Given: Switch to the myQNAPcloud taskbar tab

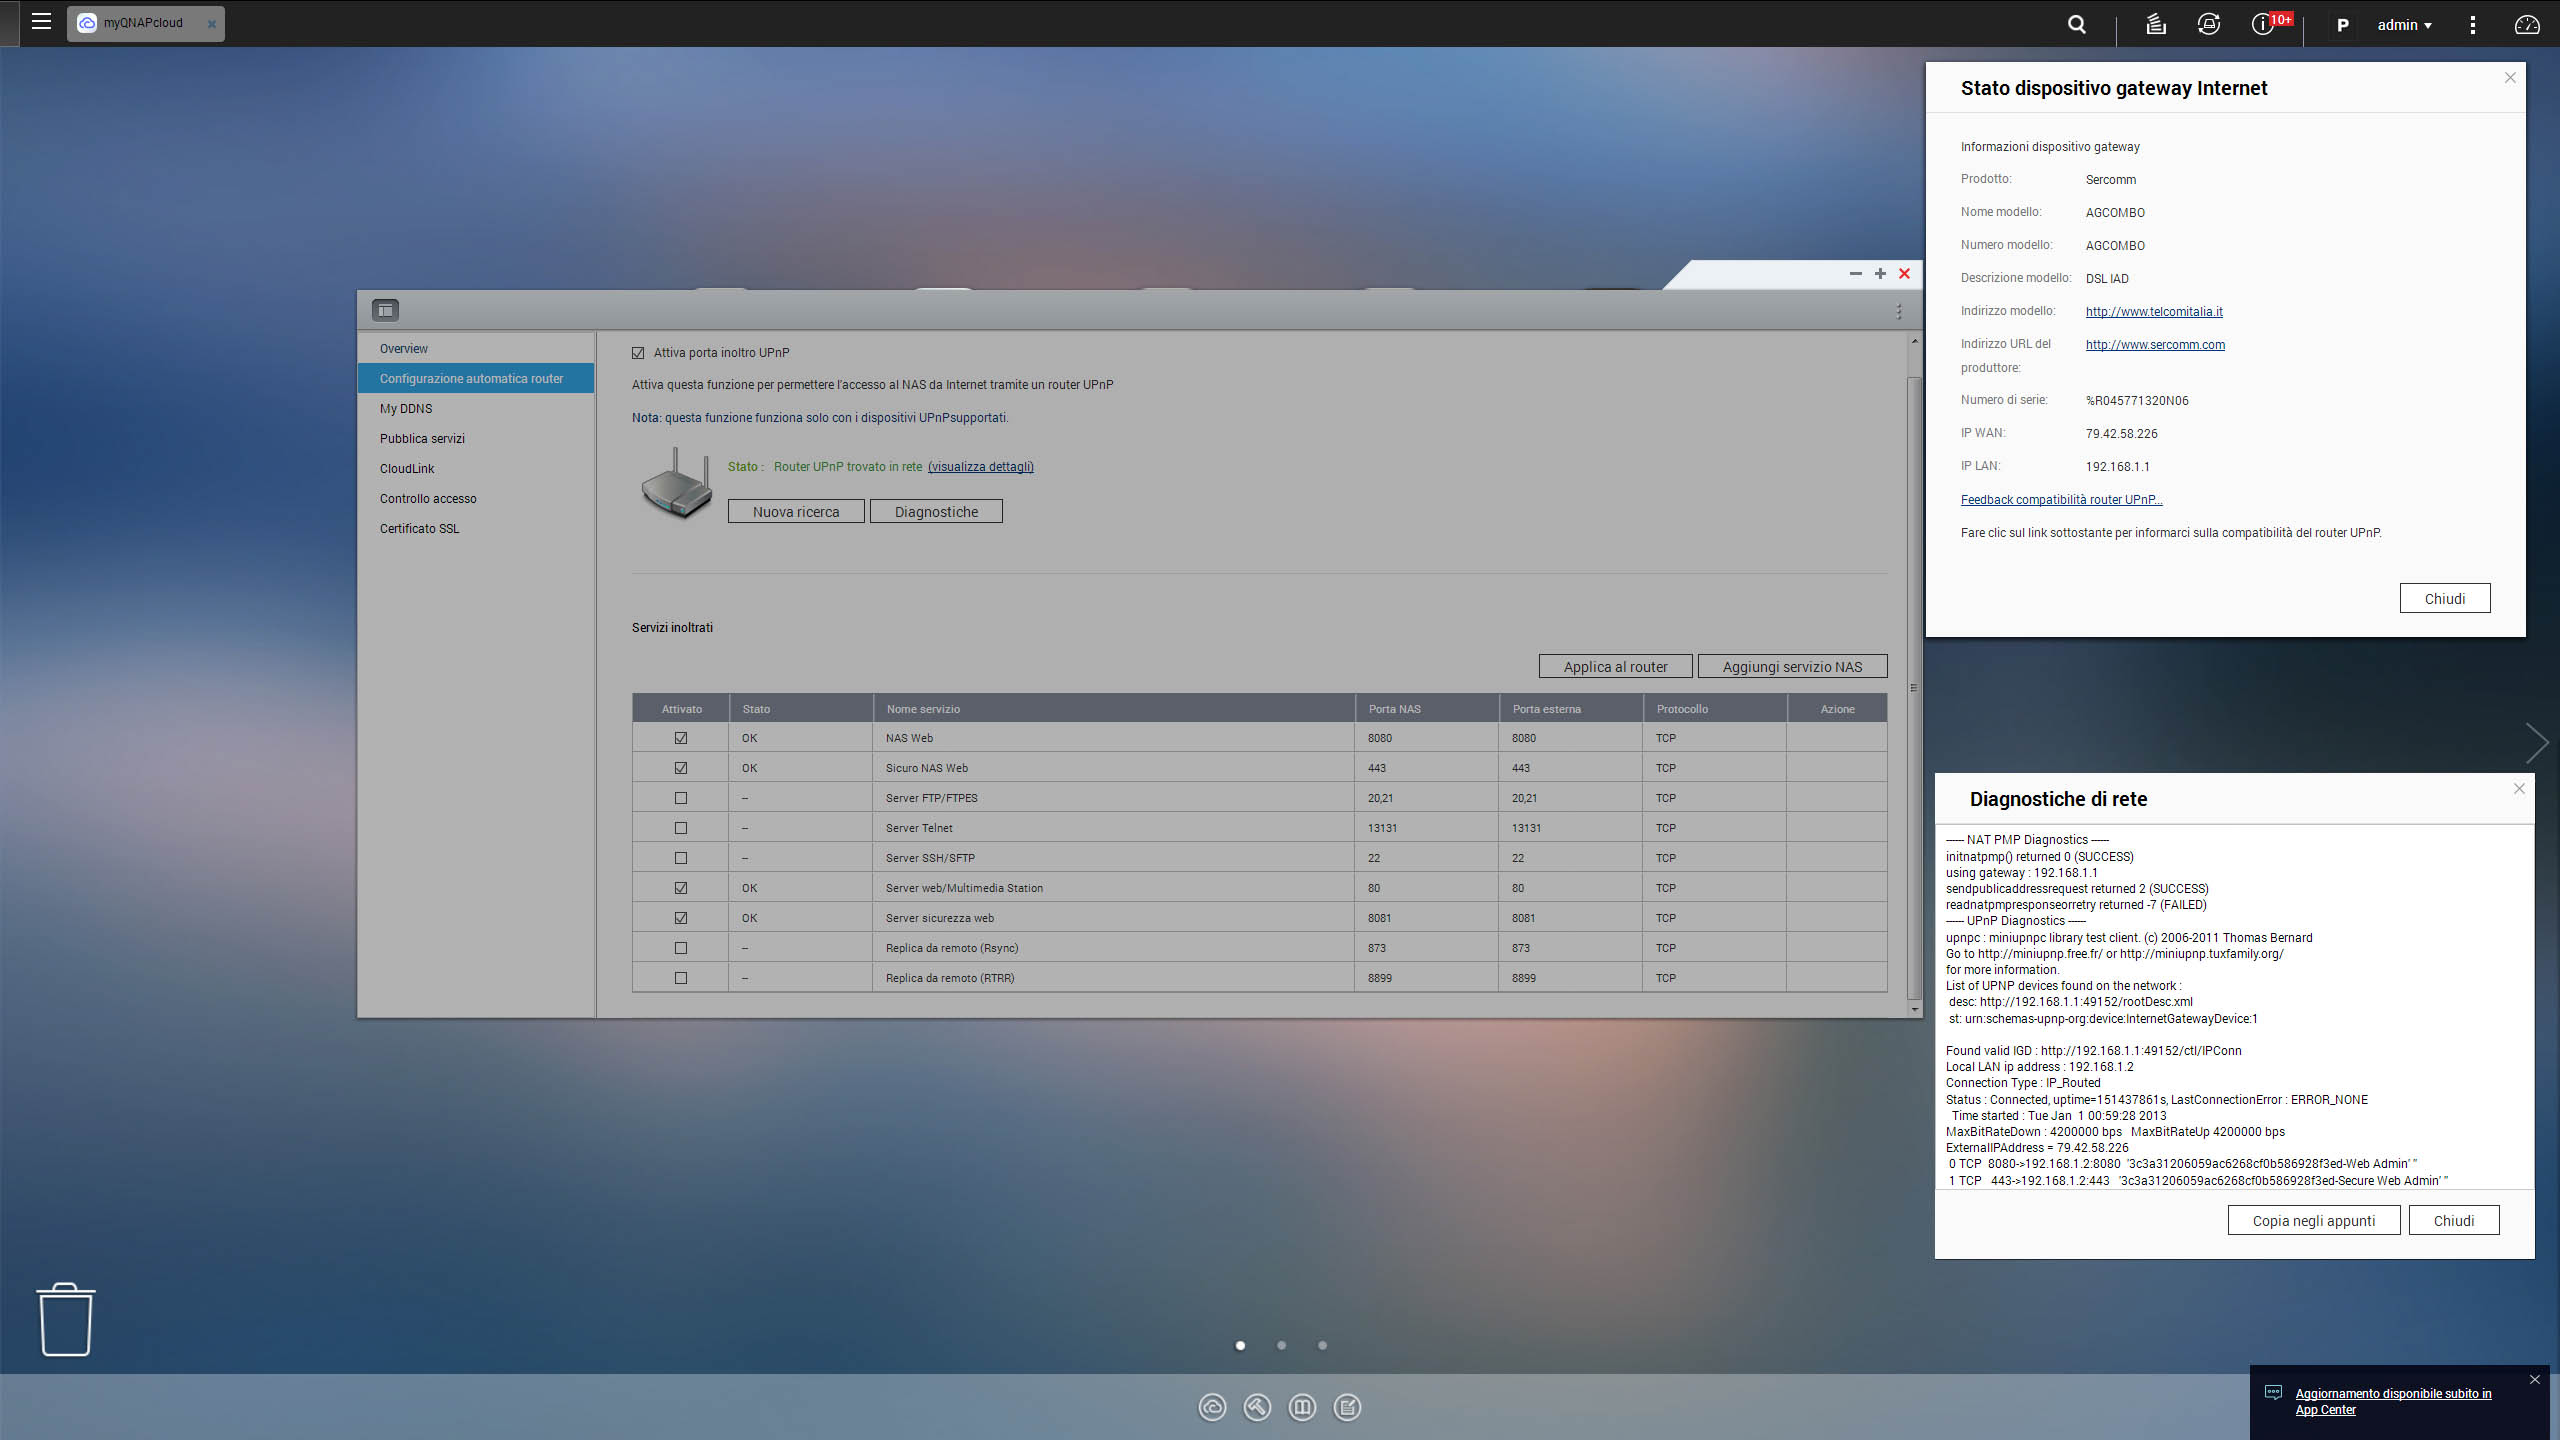Looking at the screenshot, I should [143, 23].
